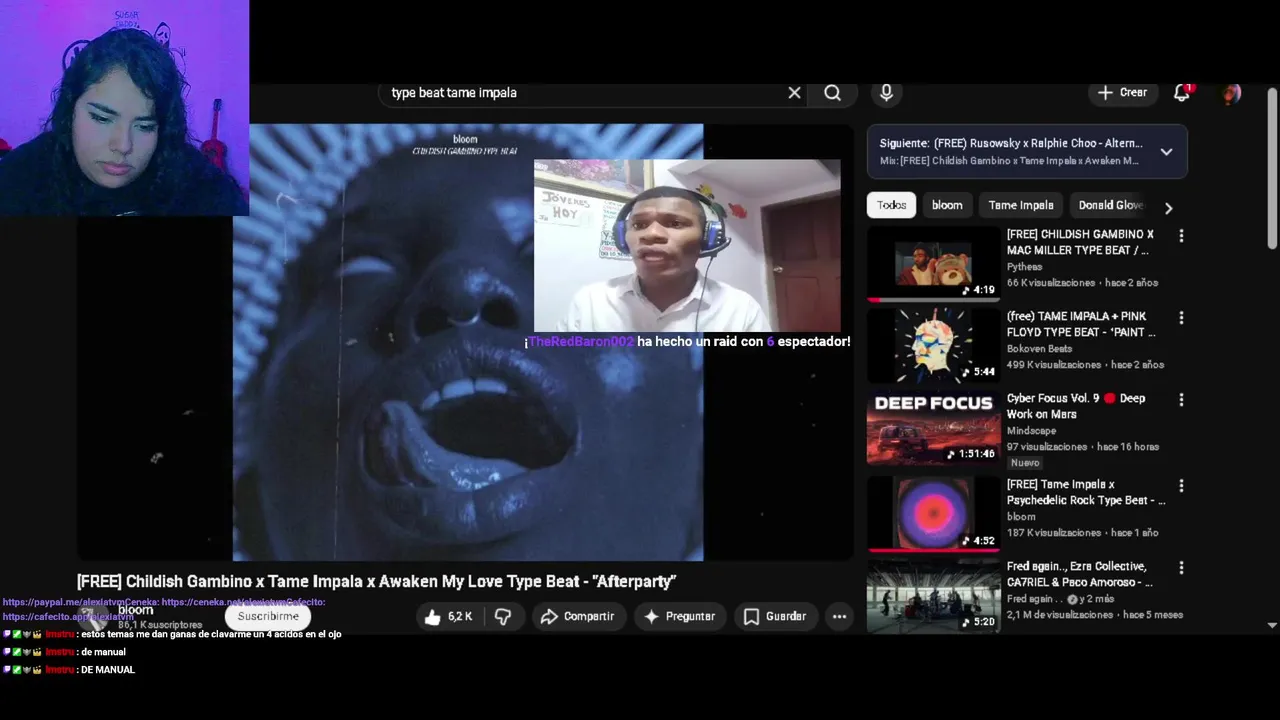Click the Compartir share button
This screenshot has height=720, width=1280.
click(578, 617)
